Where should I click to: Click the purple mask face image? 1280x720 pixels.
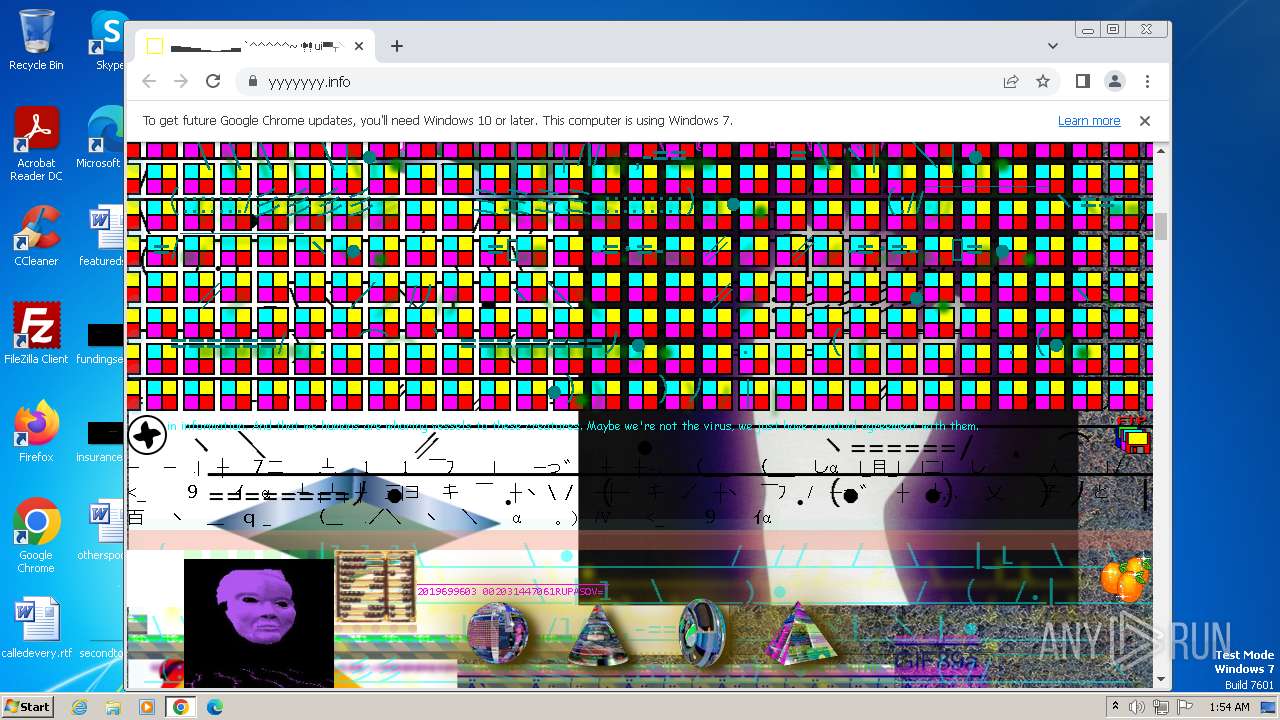(x=259, y=623)
